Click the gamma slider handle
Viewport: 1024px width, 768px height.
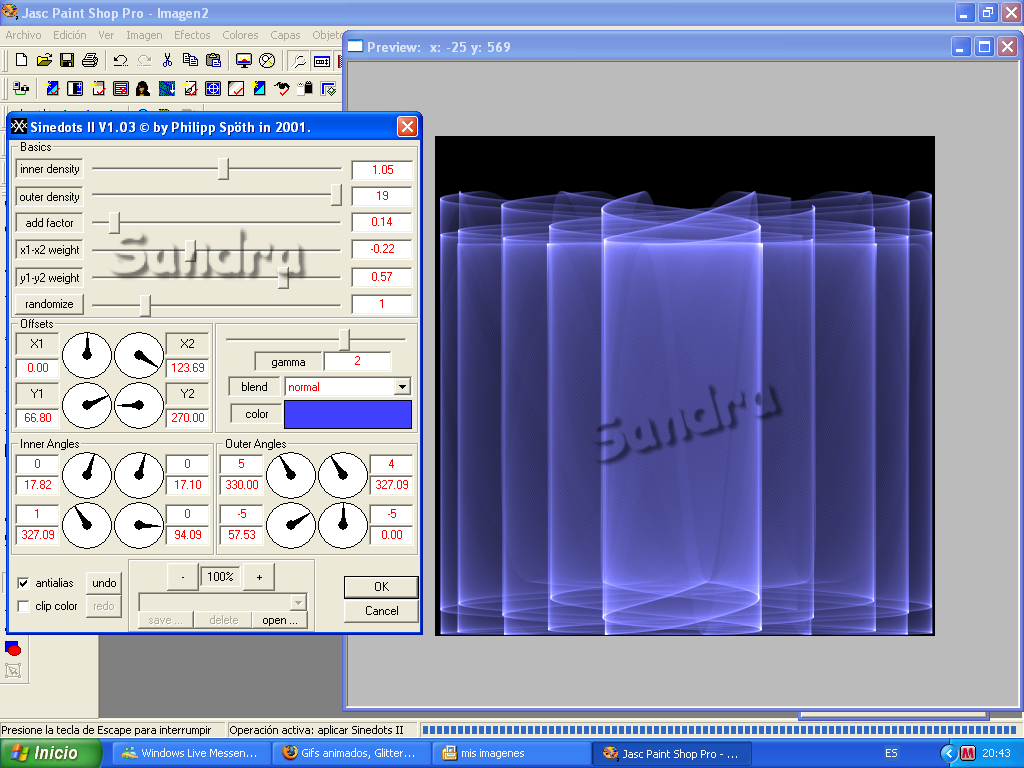click(x=344, y=339)
